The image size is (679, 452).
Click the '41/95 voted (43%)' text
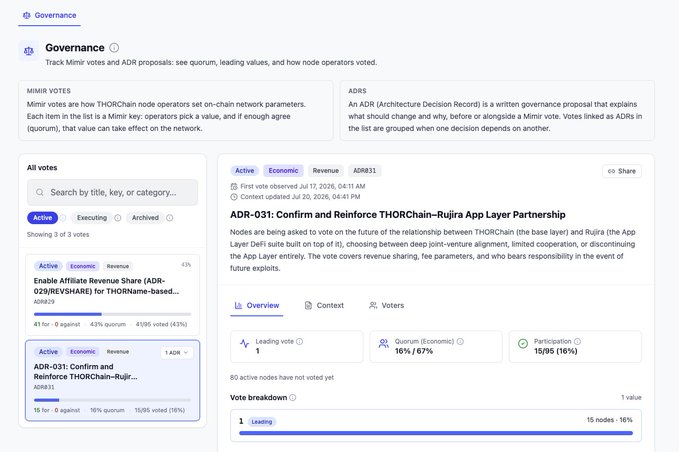tap(162, 324)
